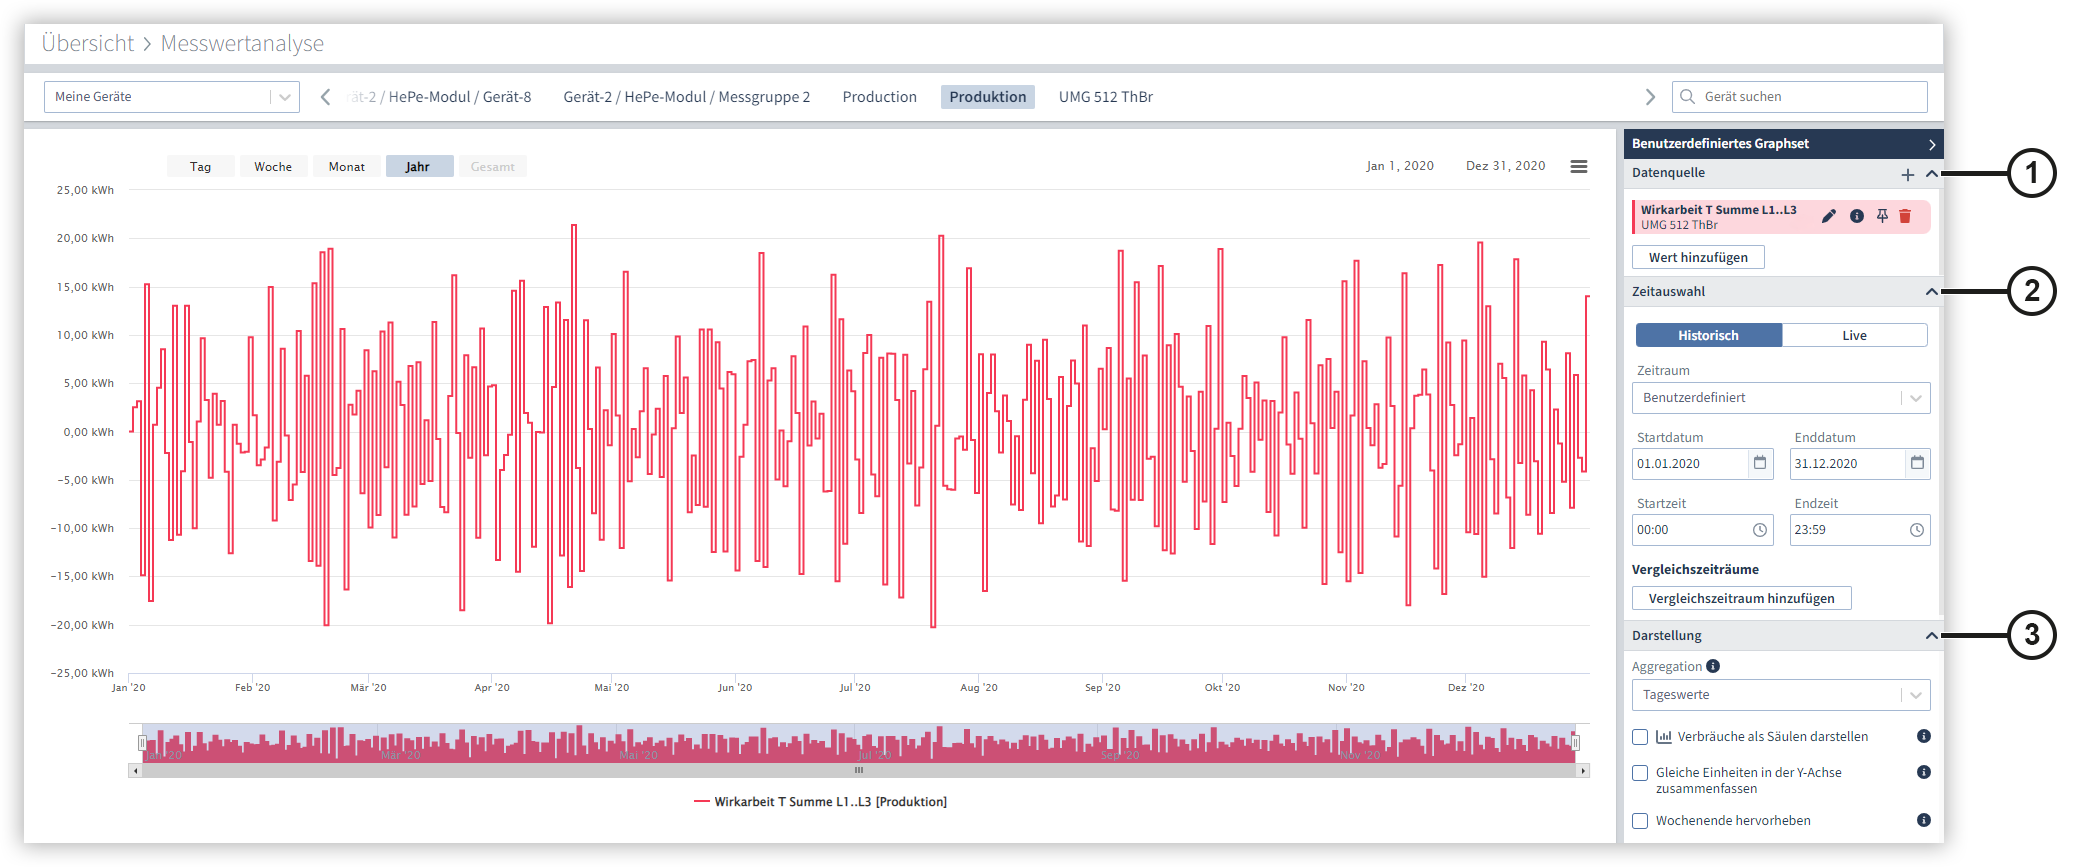Show info for Gleiche Einheiten option
Image resolution: width=2081 pixels, height=867 pixels.
1923,772
